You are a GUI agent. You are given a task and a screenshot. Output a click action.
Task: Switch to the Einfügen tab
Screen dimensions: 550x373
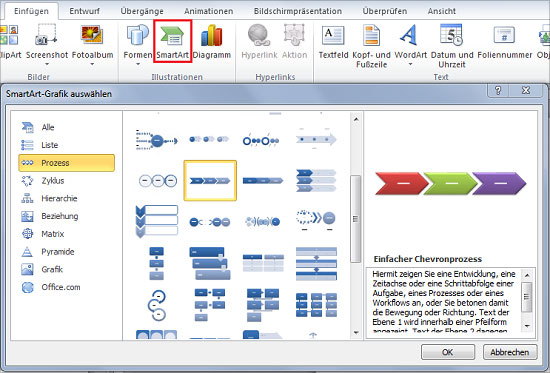point(31,11)
